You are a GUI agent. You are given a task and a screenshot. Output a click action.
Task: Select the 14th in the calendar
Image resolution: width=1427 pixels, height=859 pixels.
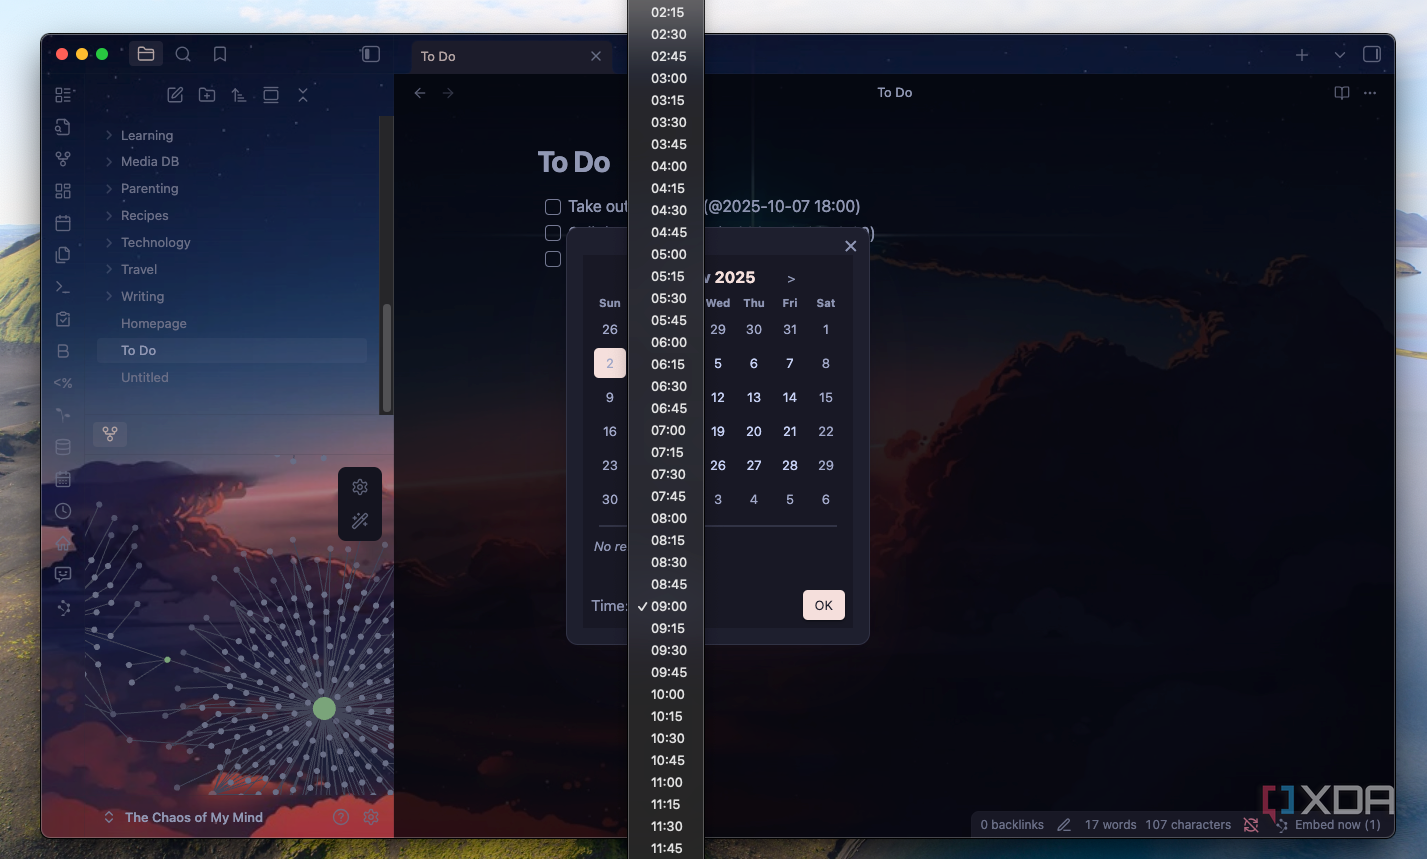click(x=790, y=397)
